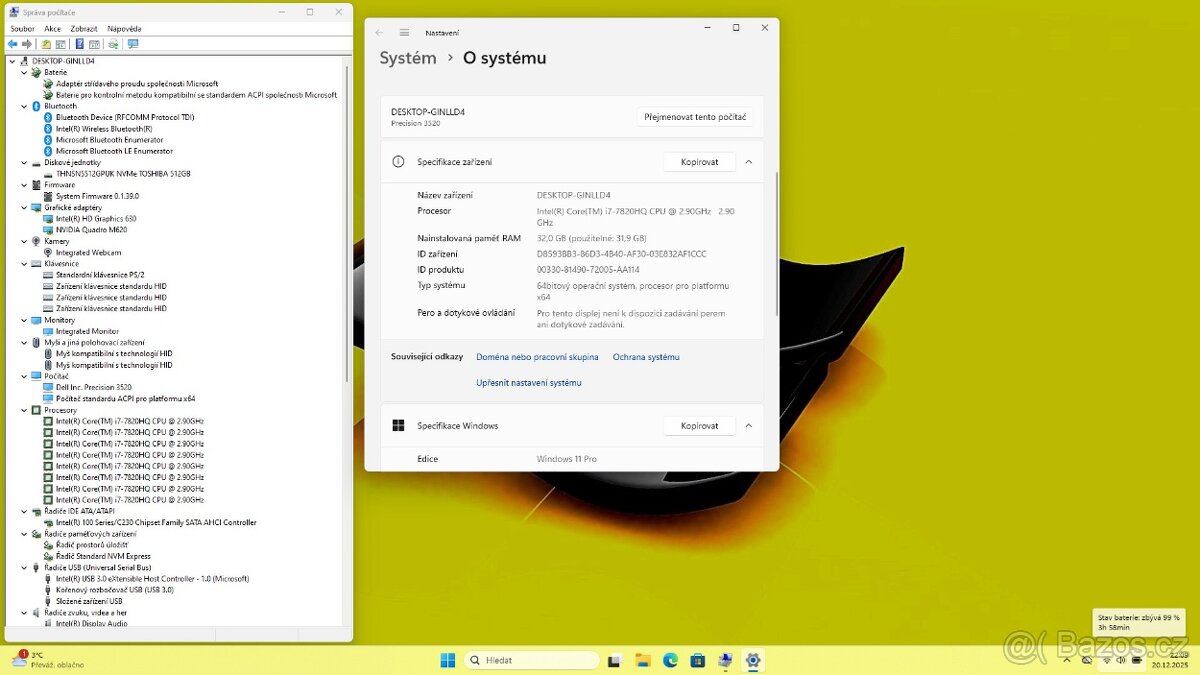Screen dimensions: 1200x675
Task: Click the forward navigation arrow in Device Manager toolbar
Action: click(27, 44)
